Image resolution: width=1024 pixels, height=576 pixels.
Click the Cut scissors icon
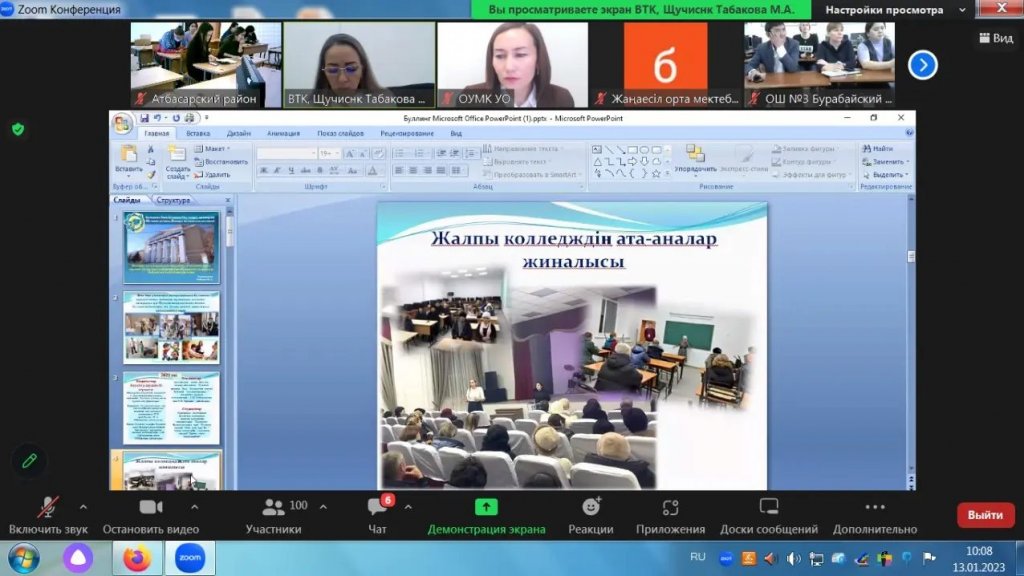(151, 150)
